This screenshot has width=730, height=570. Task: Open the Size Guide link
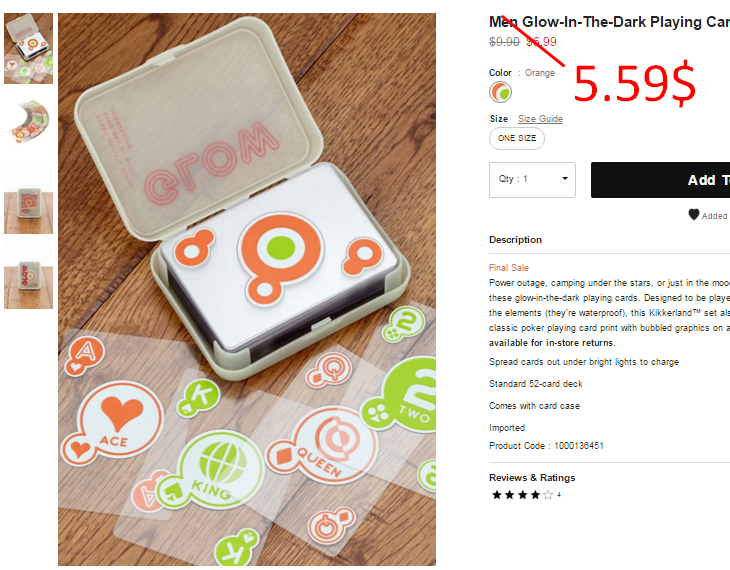tap(540, 119)
